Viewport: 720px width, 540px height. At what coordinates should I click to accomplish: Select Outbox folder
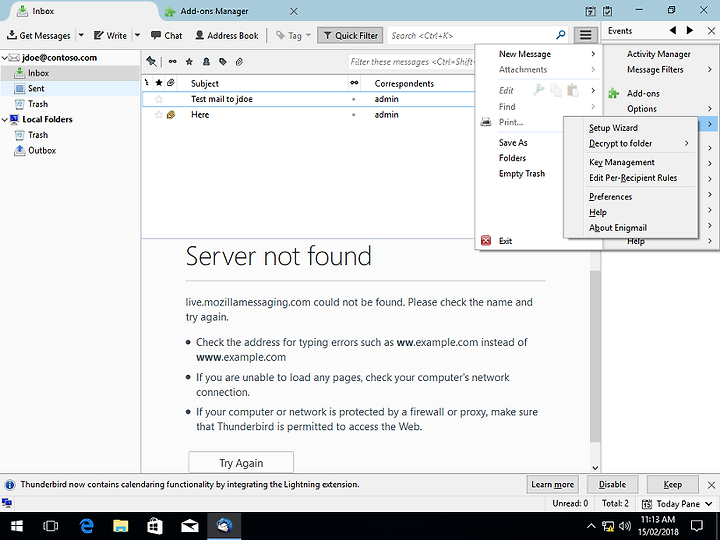[x=70, y=150]
